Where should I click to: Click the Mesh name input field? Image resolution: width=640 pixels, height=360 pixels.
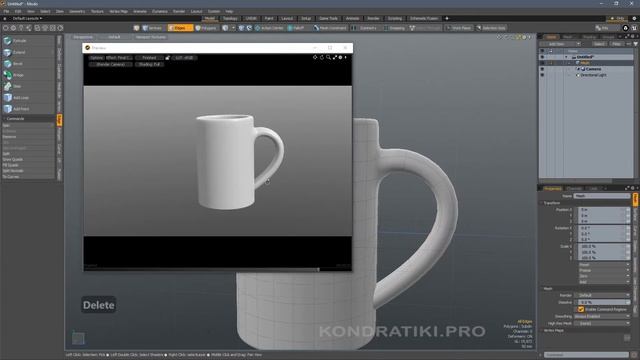click(x=602, y=196)
